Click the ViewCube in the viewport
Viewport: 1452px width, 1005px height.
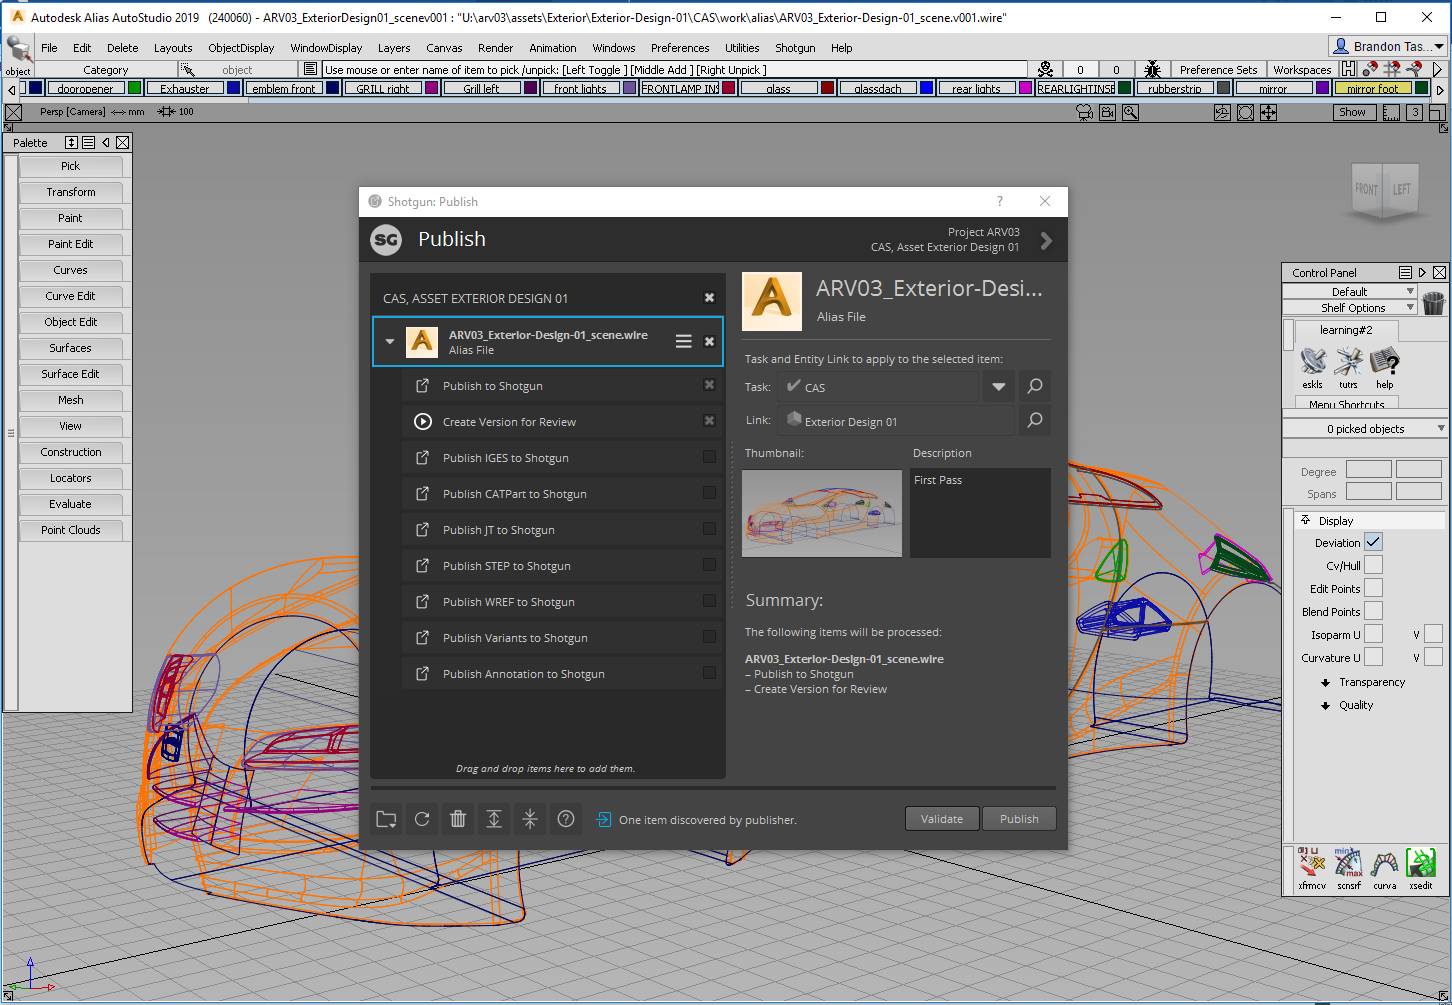tap(1384, 190)
